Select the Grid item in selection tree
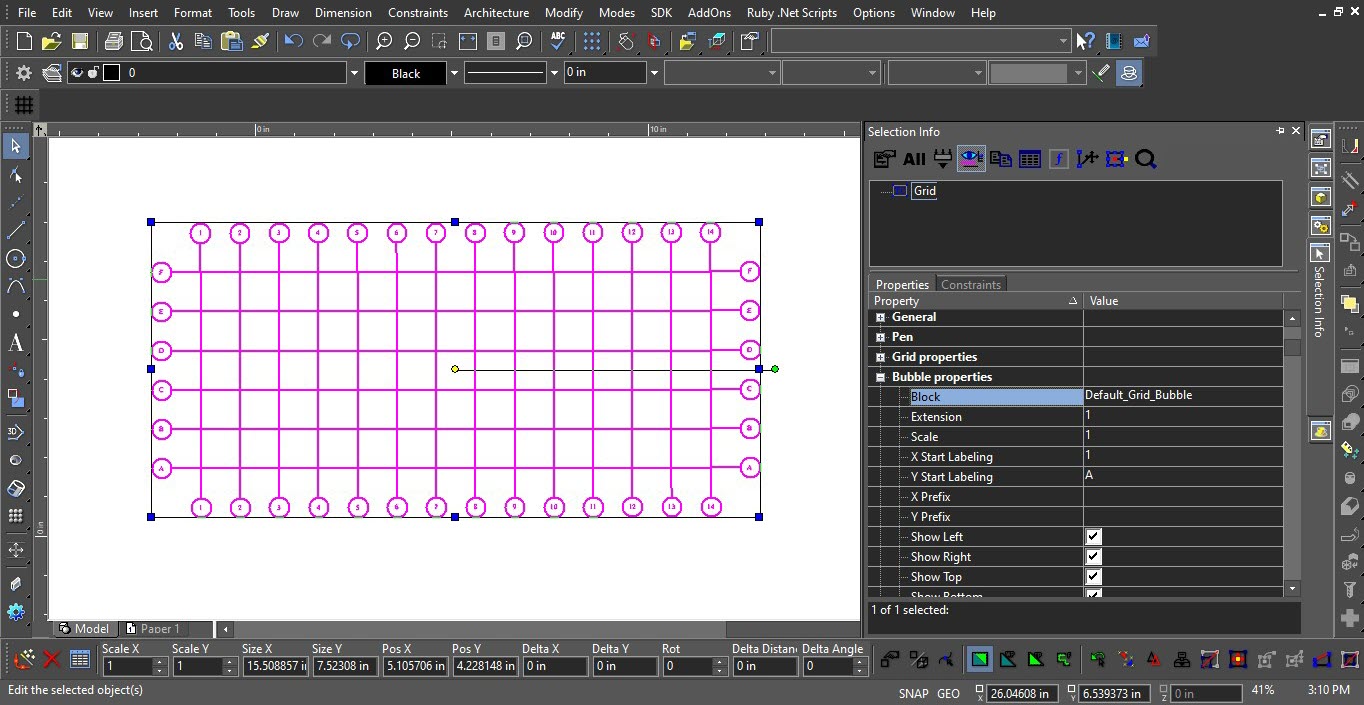Viewport: 1364px width, 705px height. pos(924,191)
